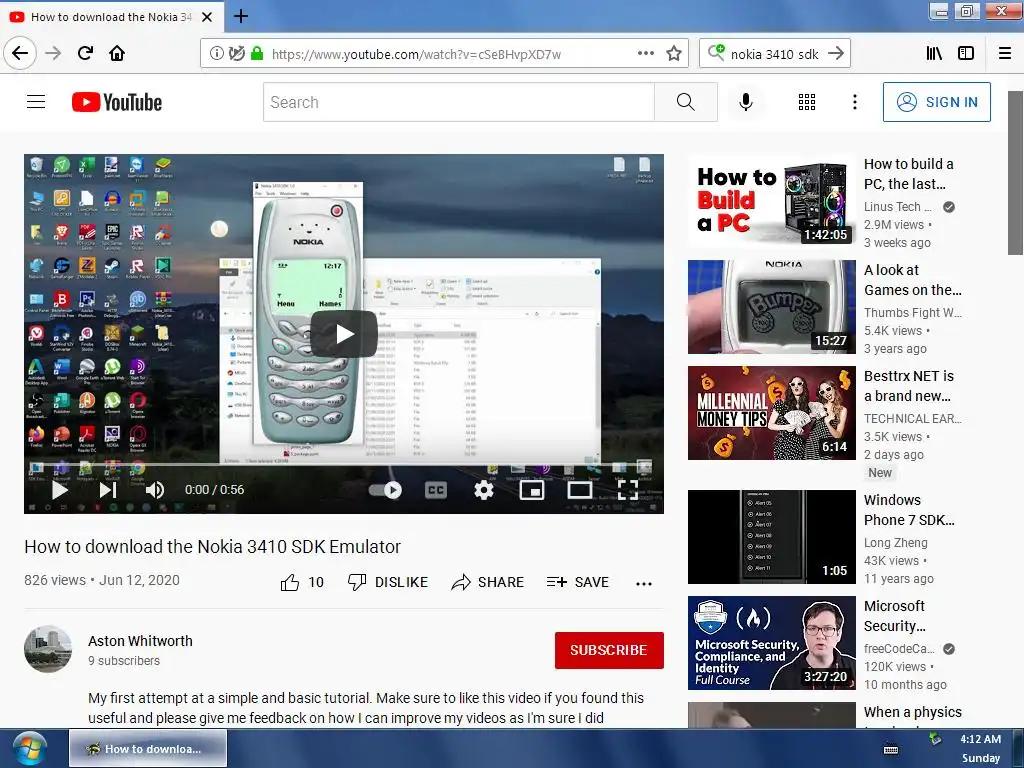Open the browser home page

coord(117,54)
